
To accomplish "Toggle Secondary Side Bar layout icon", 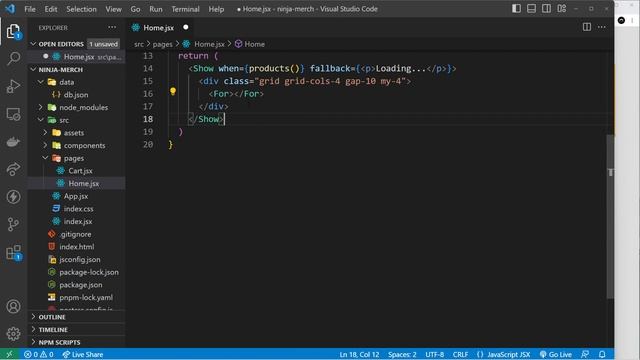I will point(547,9).
